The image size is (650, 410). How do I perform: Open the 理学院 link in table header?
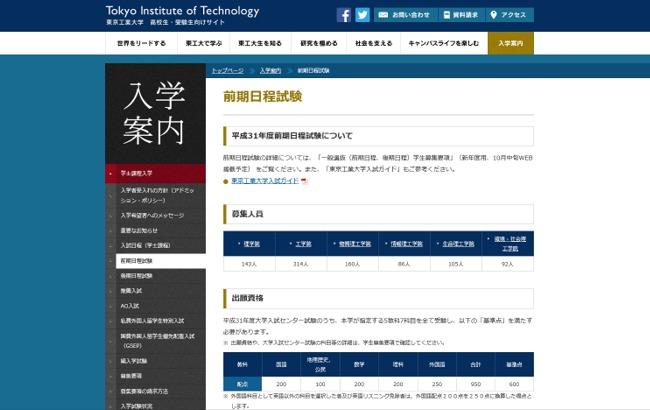pyautogui.click(x=252, y=244)
